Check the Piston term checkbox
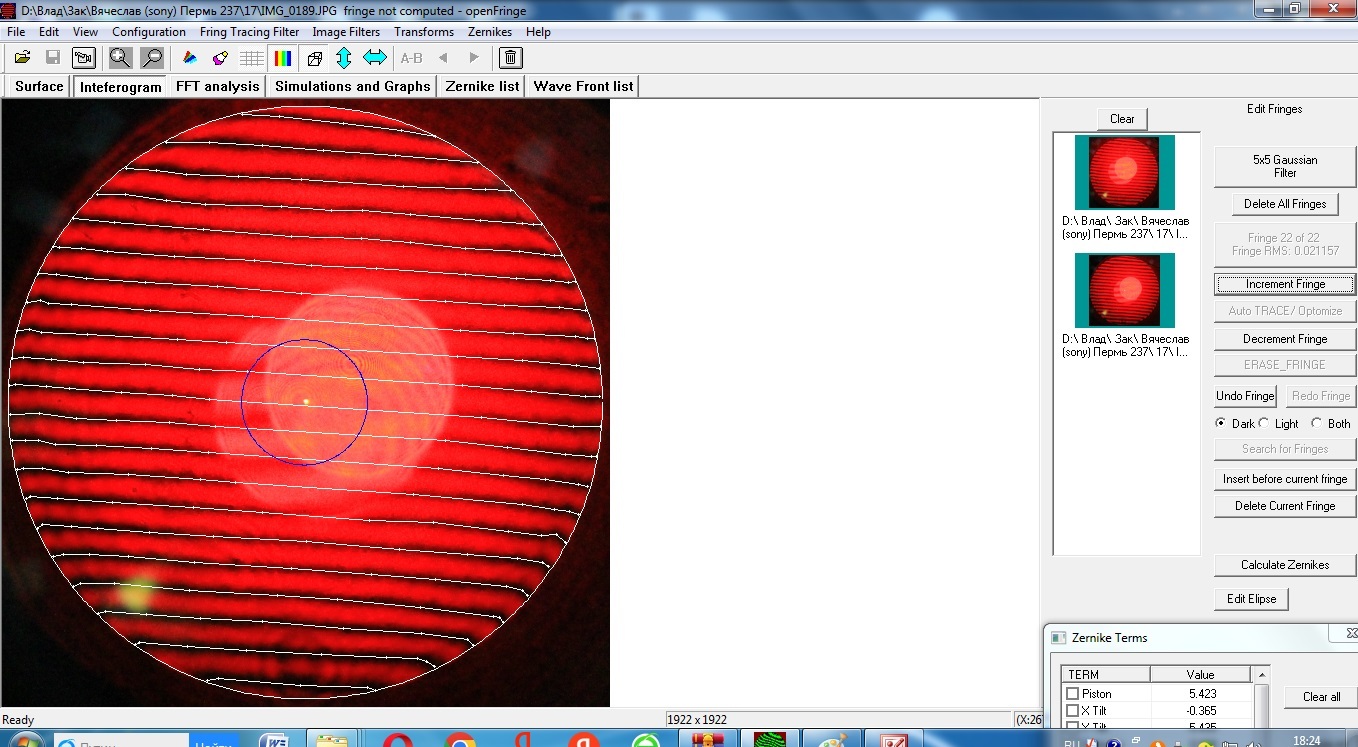Screen dimensions: 1358x747 coord(1073,694)
